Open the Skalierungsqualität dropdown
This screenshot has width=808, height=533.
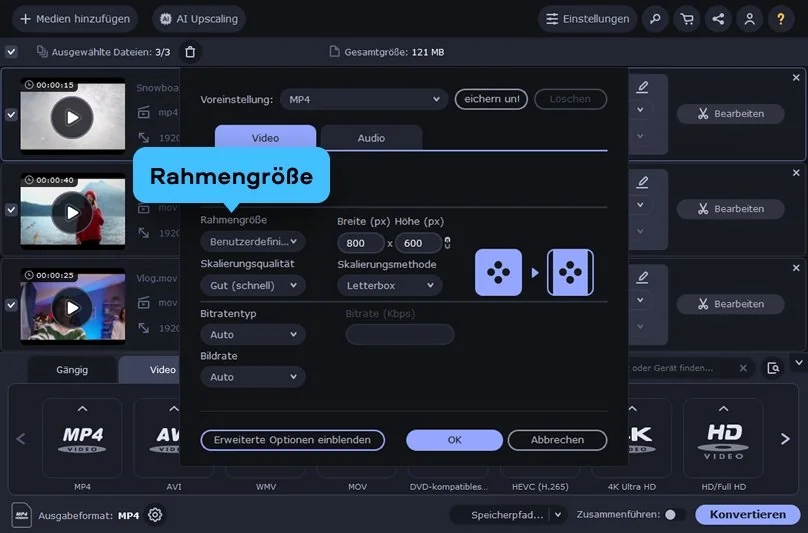point(252,286)
